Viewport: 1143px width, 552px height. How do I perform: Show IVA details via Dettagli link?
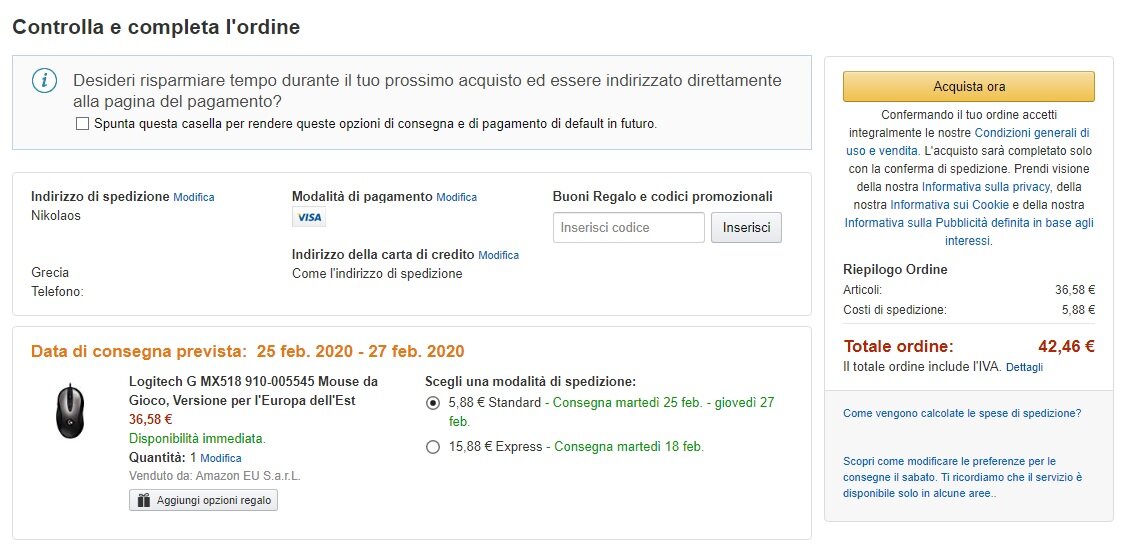tap(1024, 368)
